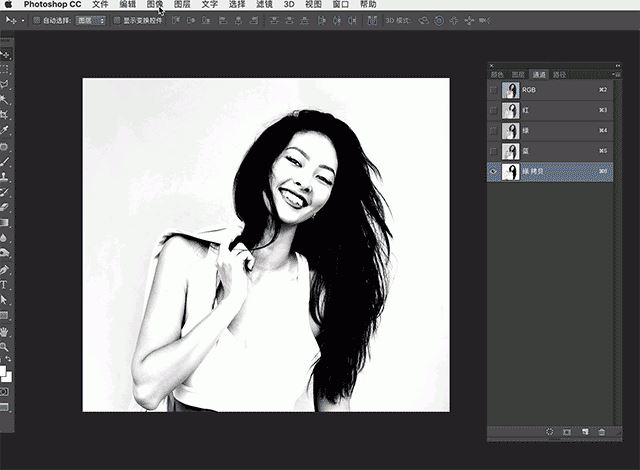Select the Crop tool
The height and width of the screenshot is (470, 640).
tap(5, 114)
